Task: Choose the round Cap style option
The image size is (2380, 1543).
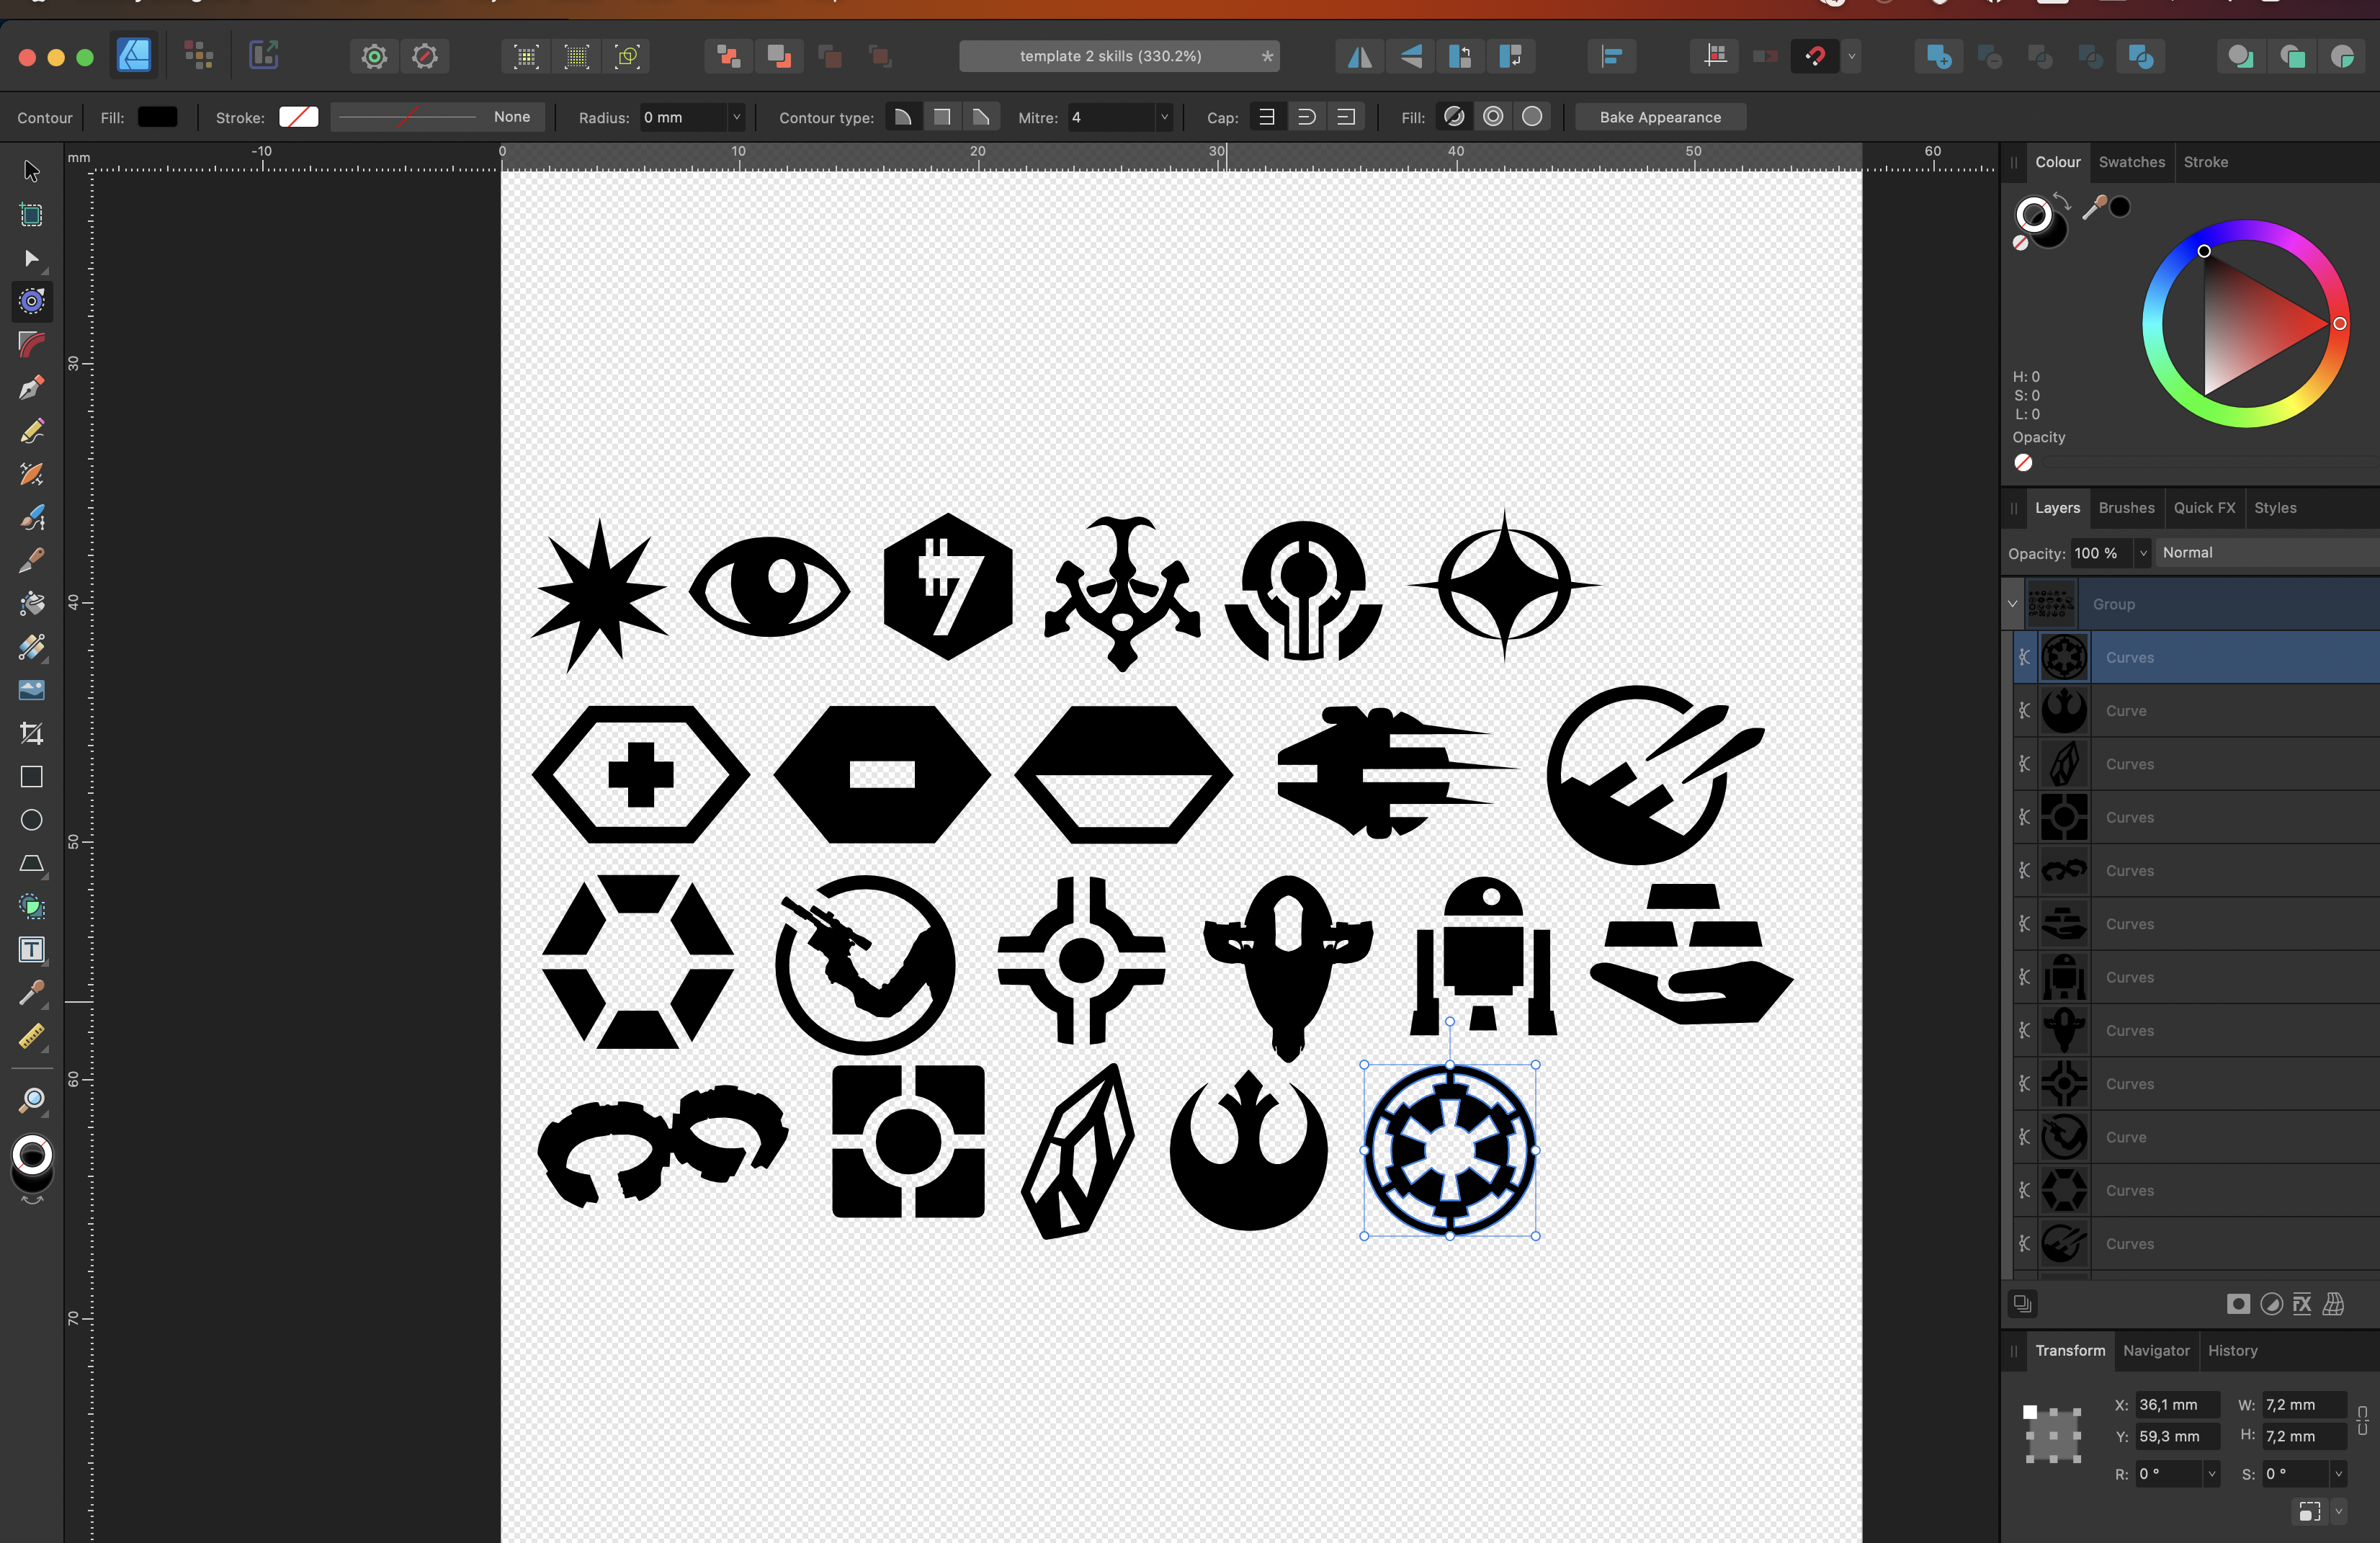Action: [x=1306, y=117]
